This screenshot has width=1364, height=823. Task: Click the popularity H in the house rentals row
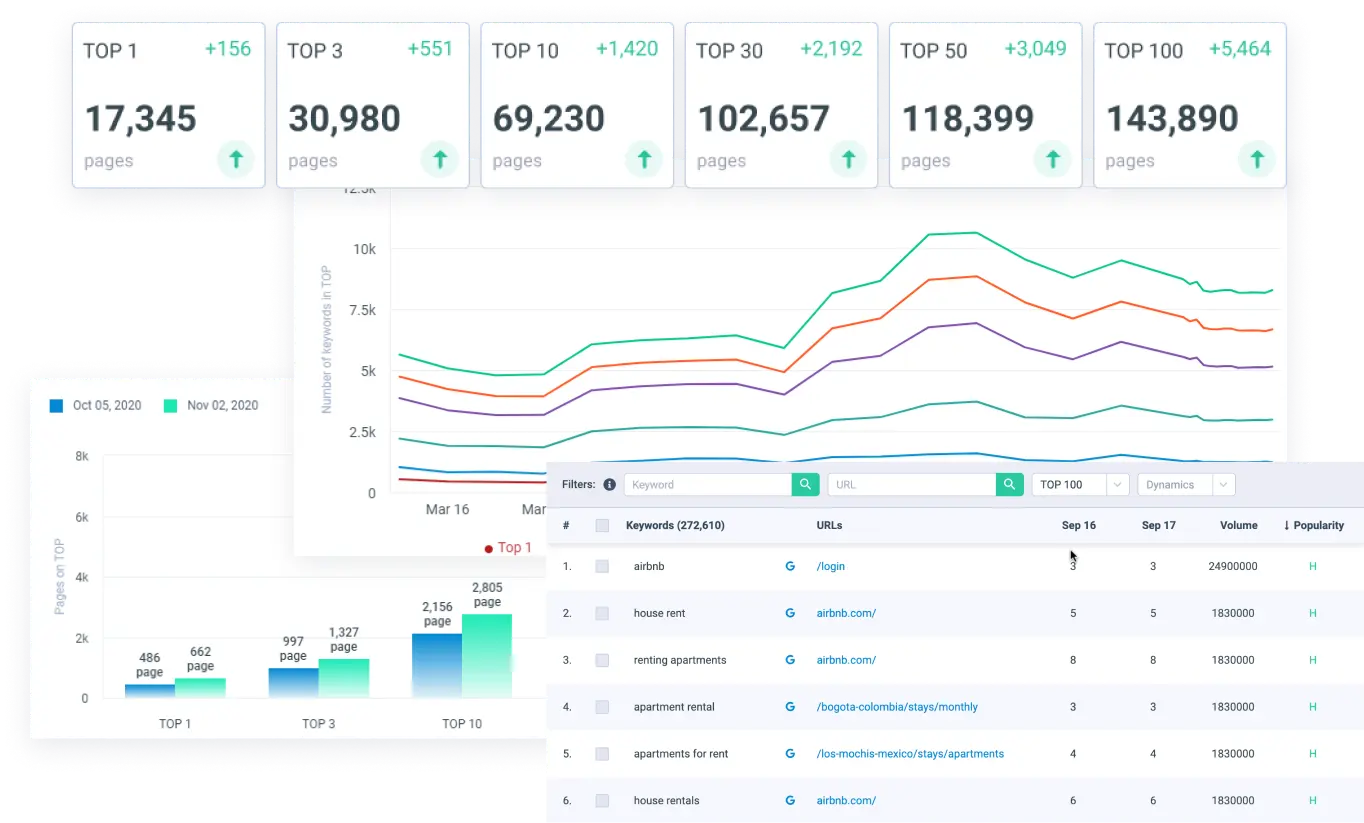1313,801
